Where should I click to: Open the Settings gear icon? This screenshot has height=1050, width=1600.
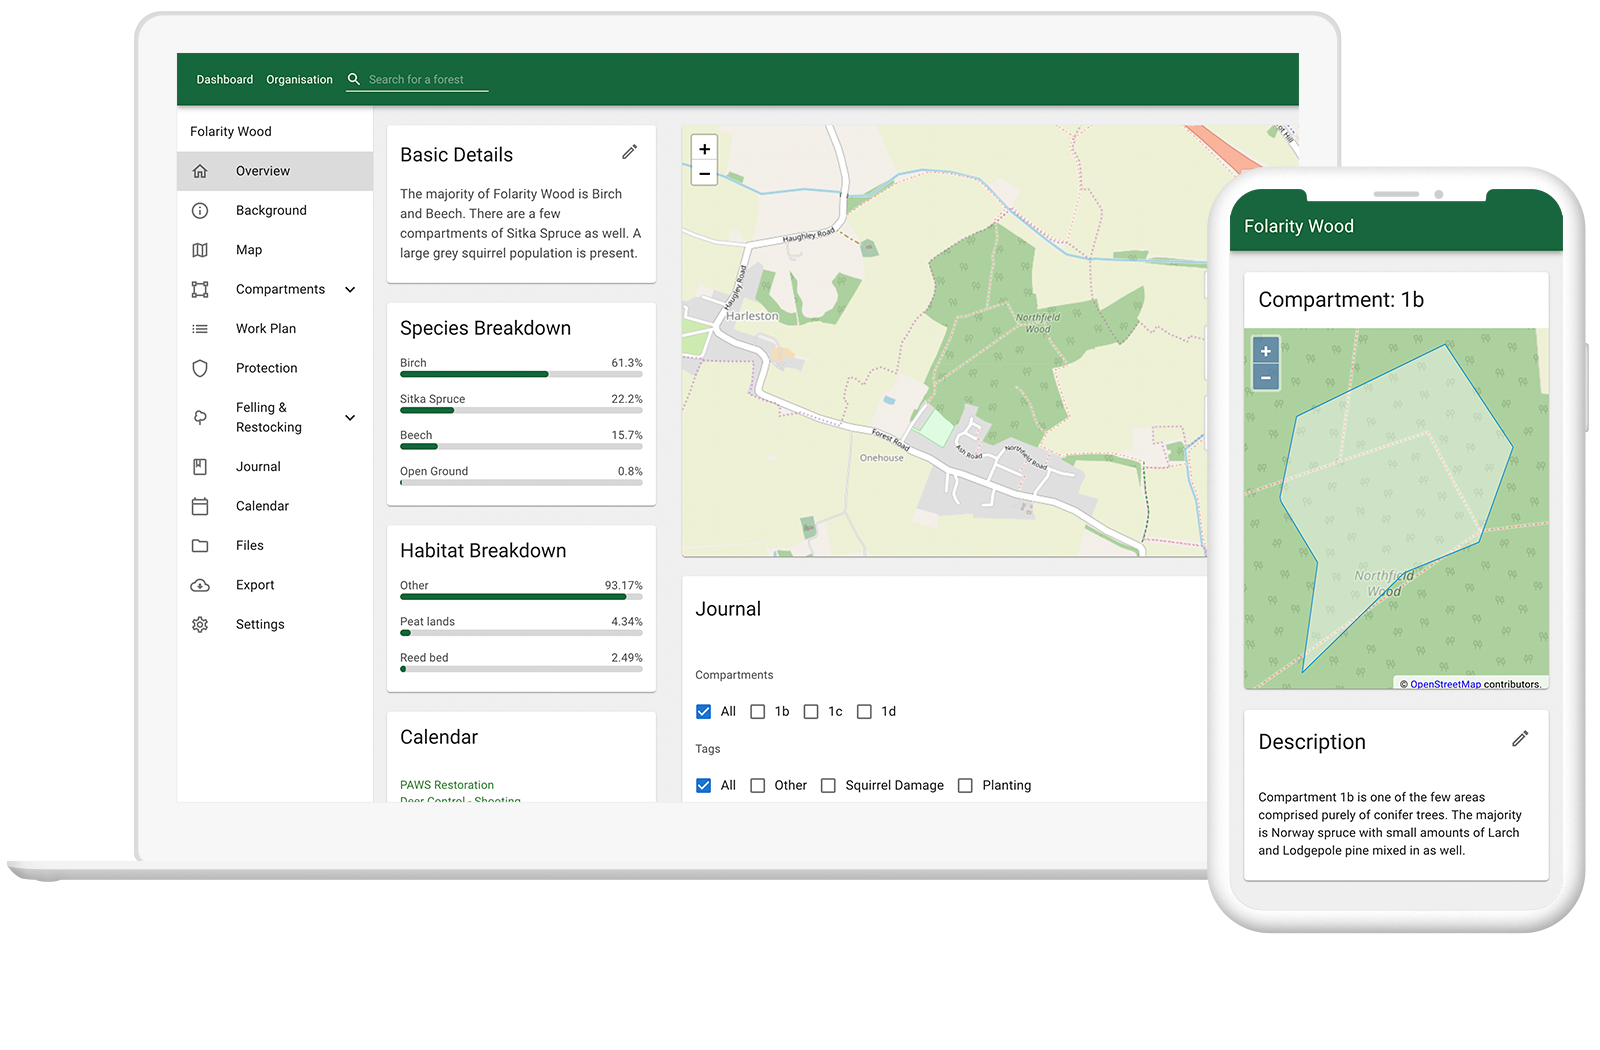(200, 623)
